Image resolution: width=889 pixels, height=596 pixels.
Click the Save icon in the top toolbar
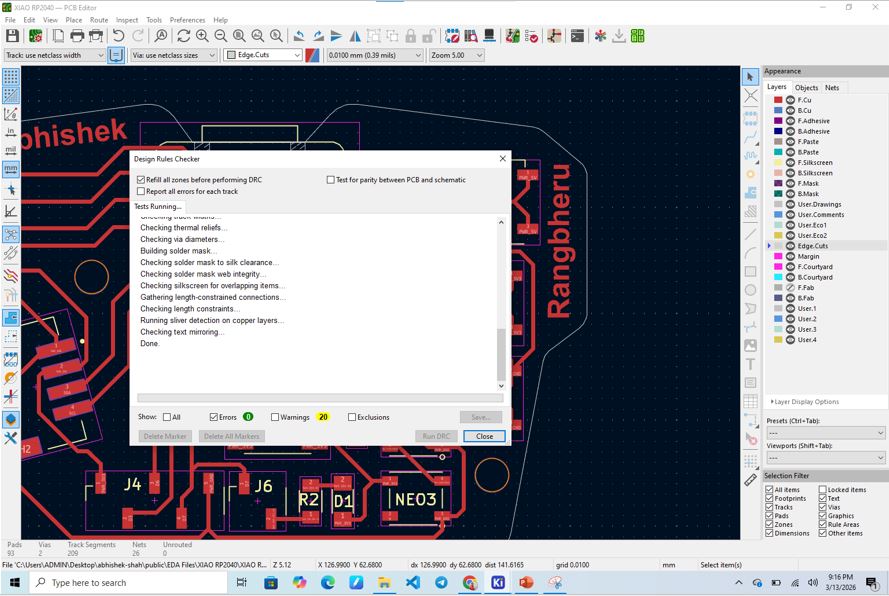pyautogui.click(x=13, y=36)
